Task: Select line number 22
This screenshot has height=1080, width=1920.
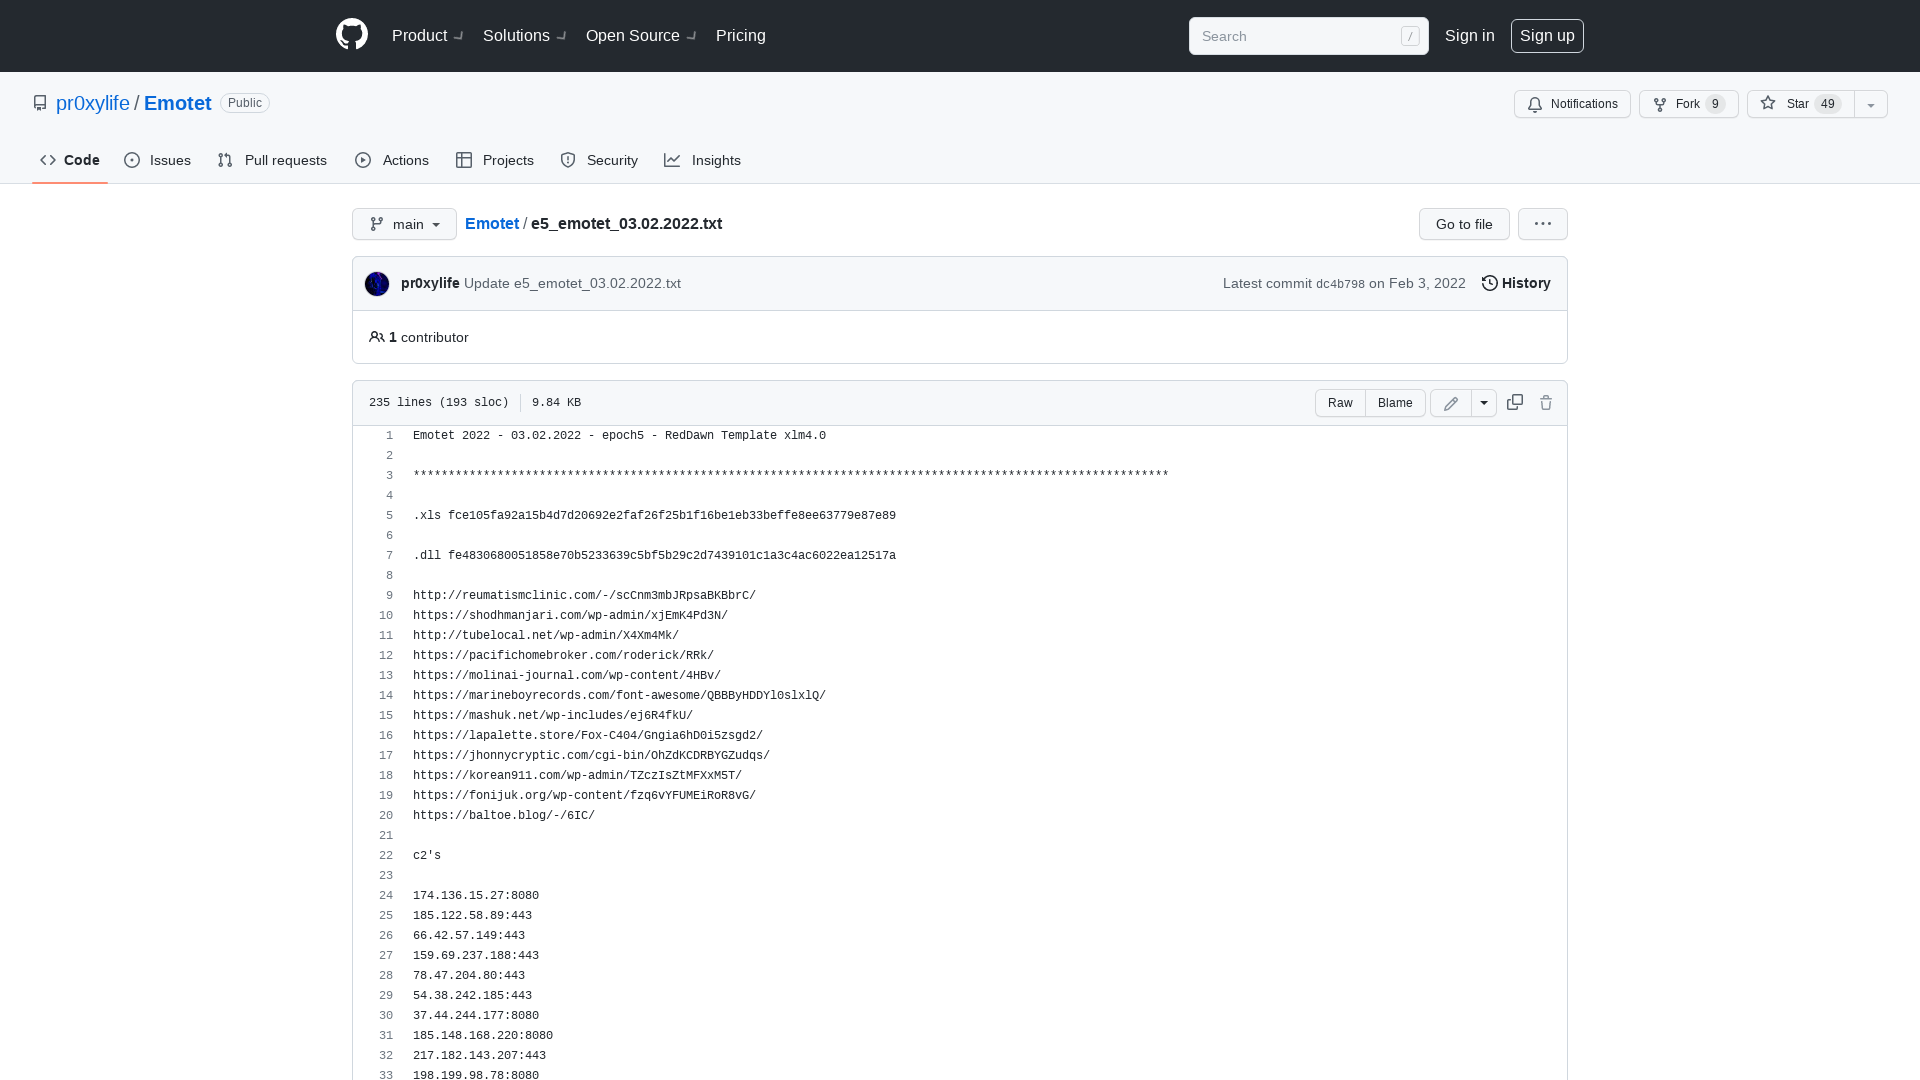Action: pos(386,856)
